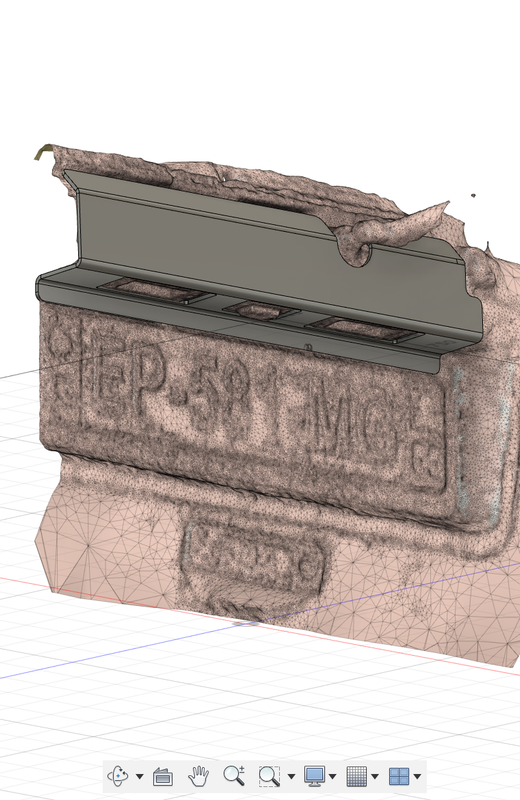The image size is (520, 800).
Task: Select the Pan hand tool
Action: [x=198, y=776]
